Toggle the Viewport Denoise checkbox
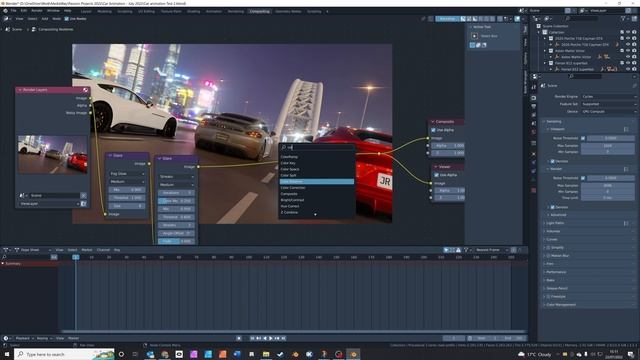The height and width of the screenshot is (360, 640). click(x=553, y=161)
